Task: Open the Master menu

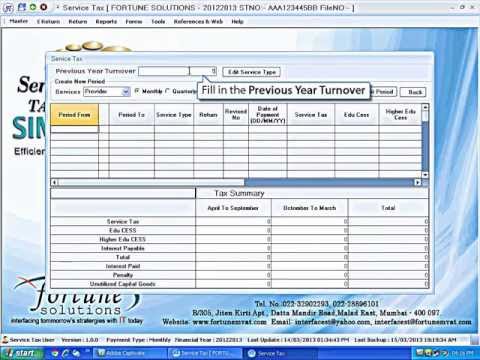Action: 19,21
